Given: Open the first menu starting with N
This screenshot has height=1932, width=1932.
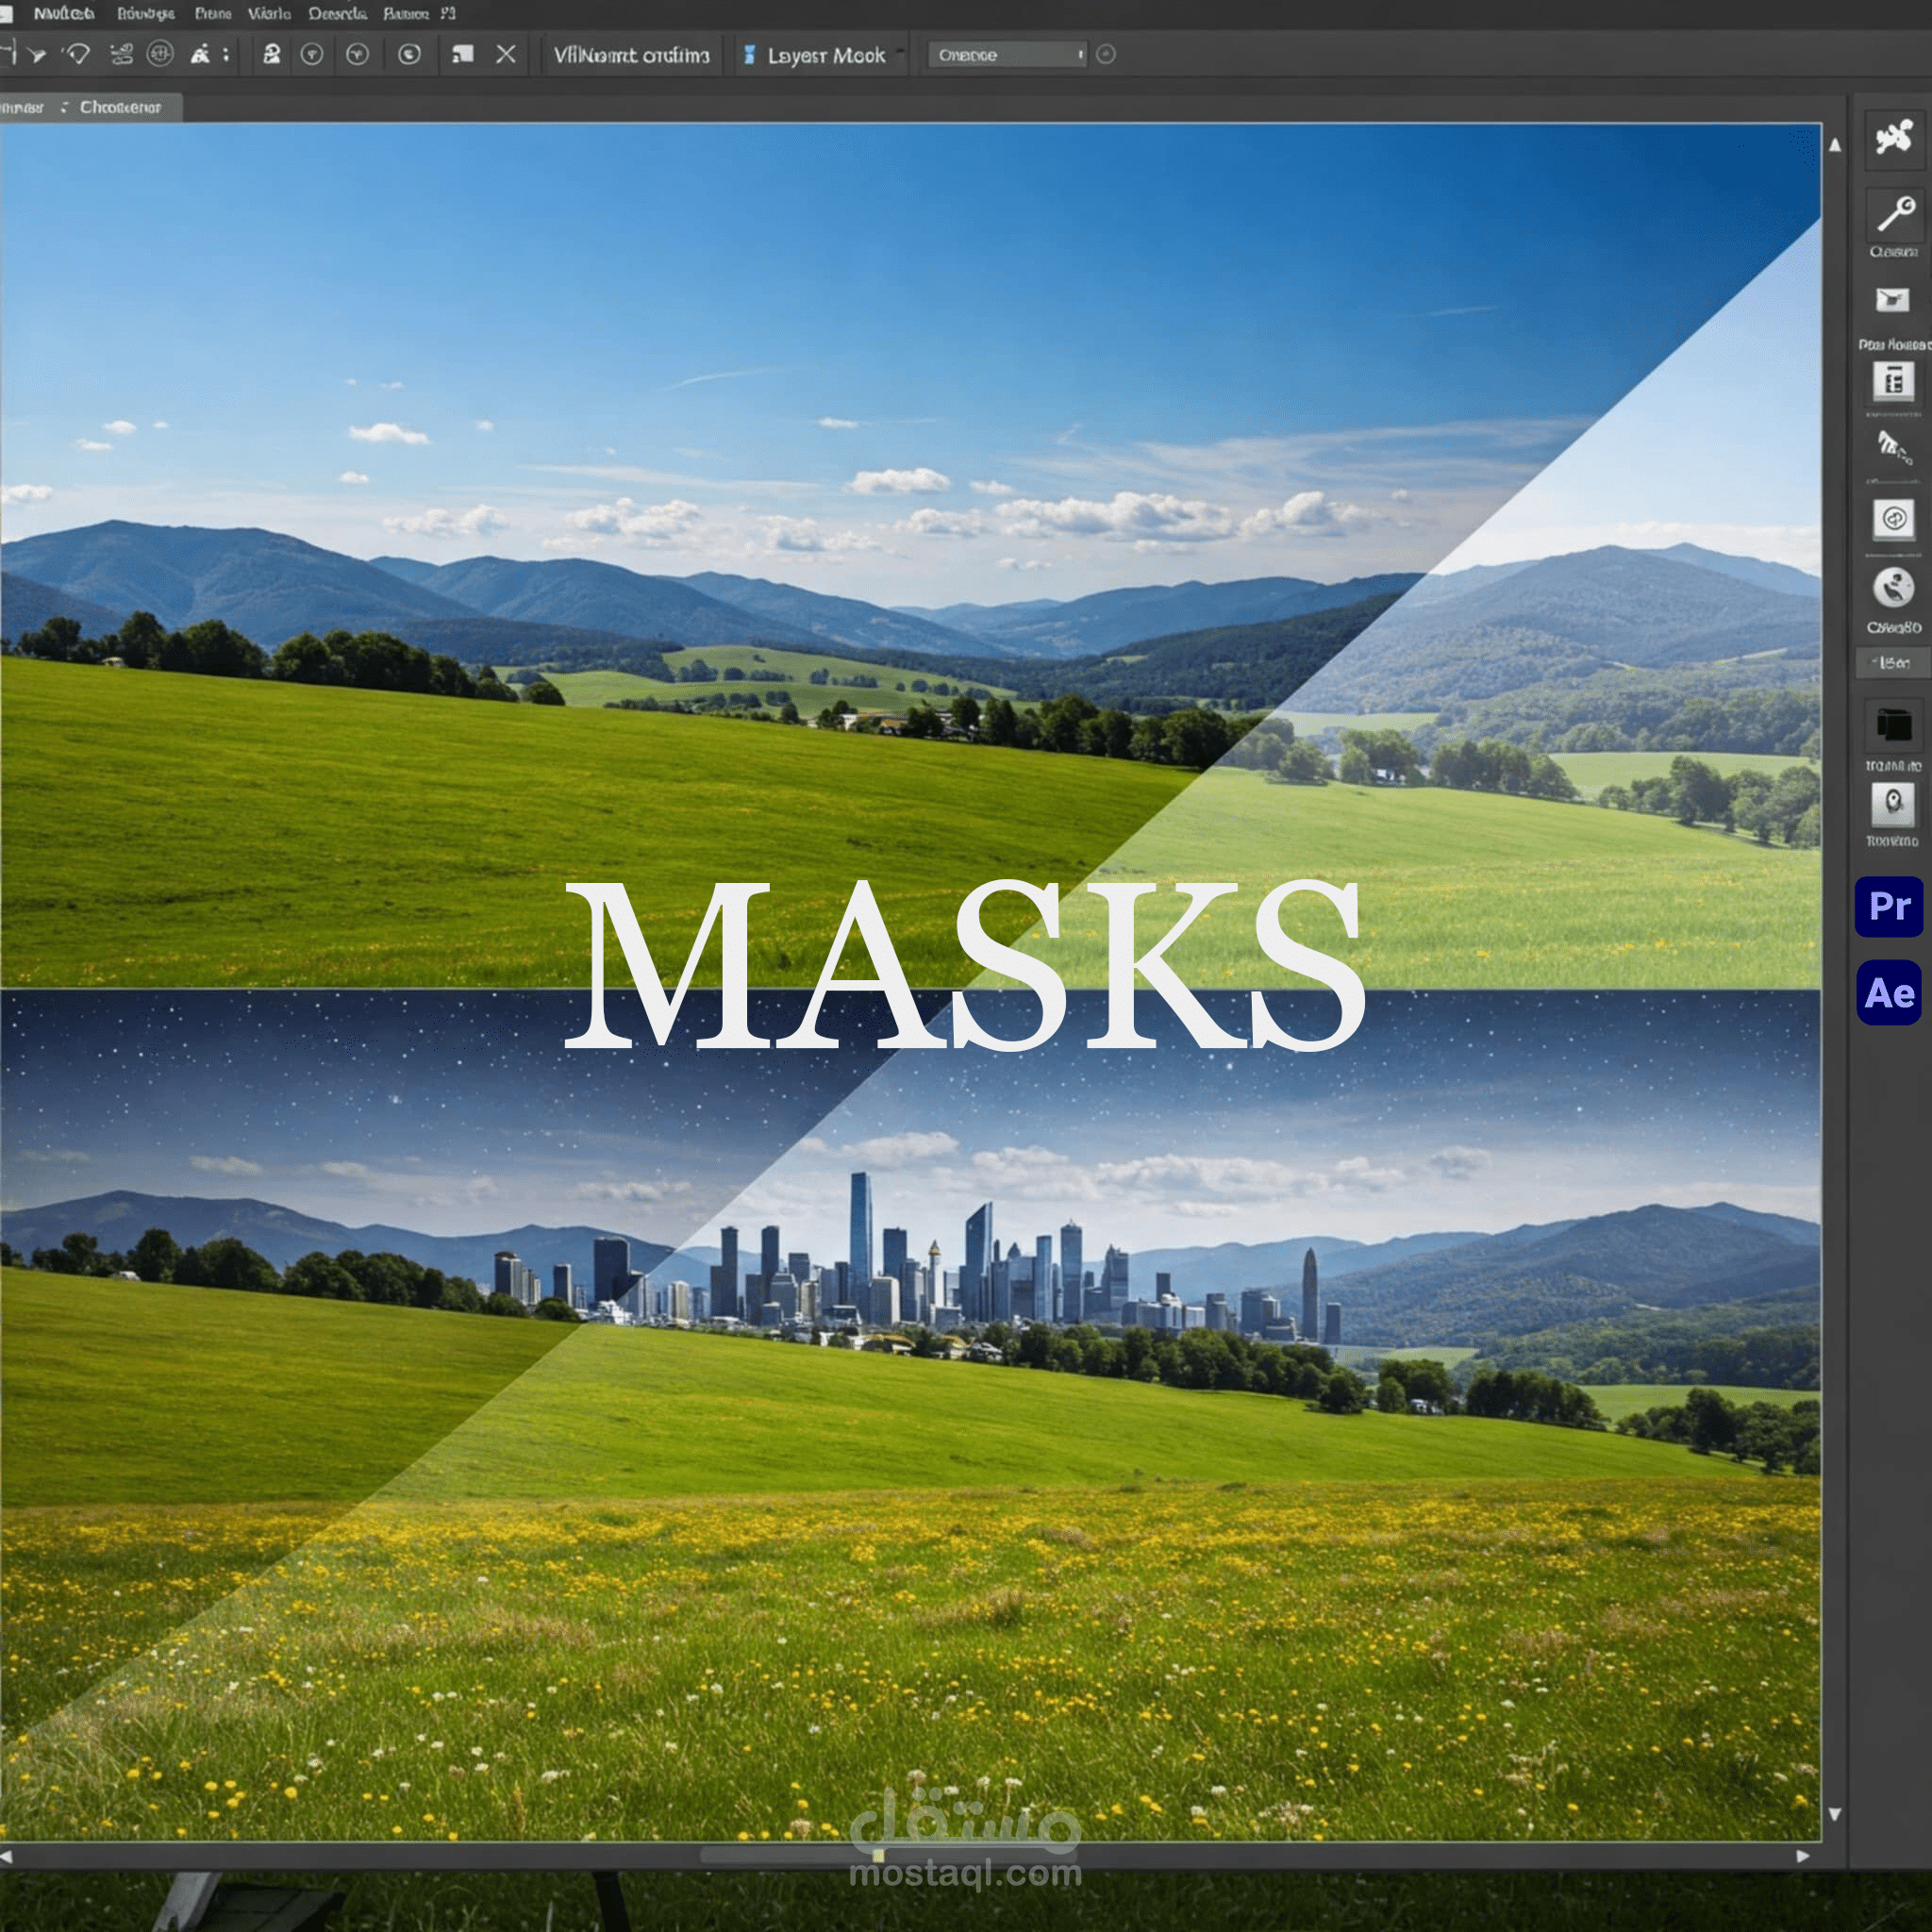Looking at the screenshot, I should 64,14.
